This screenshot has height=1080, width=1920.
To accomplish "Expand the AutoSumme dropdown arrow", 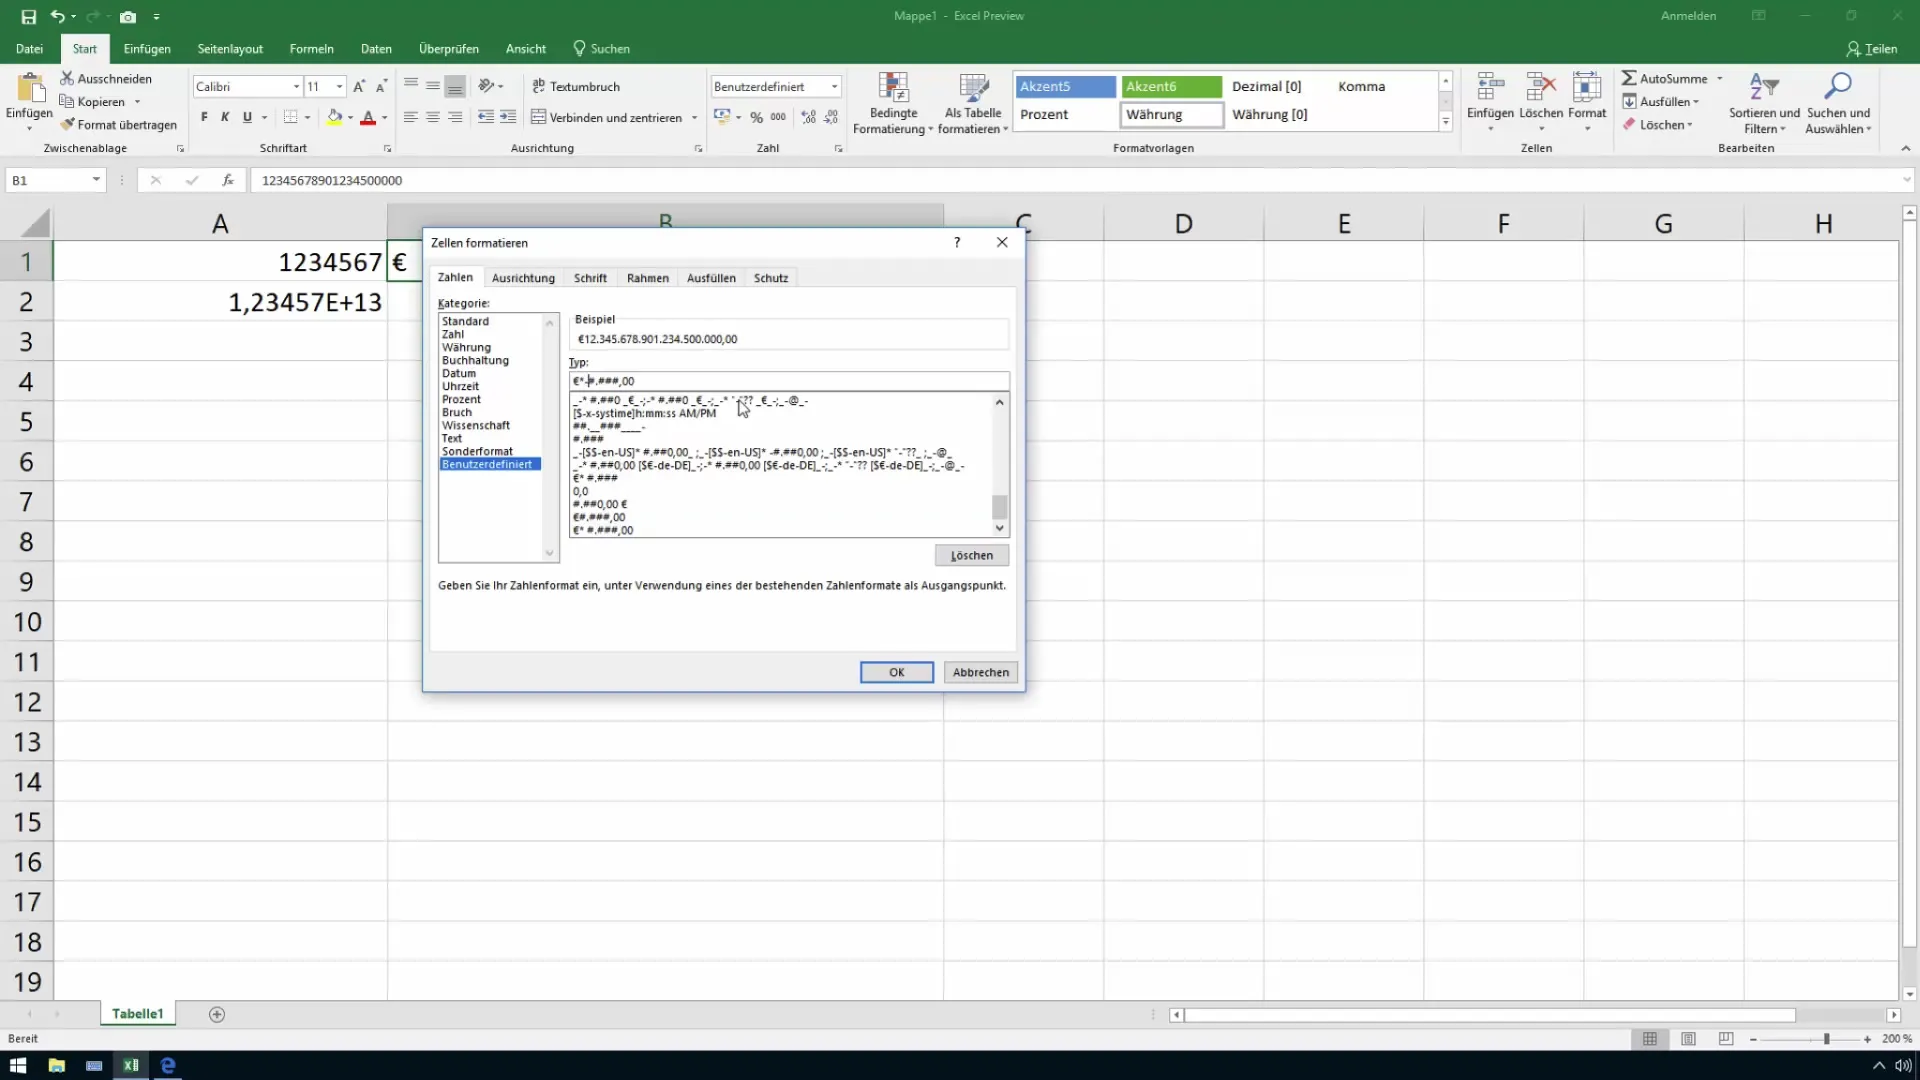I will point(1720,78).
